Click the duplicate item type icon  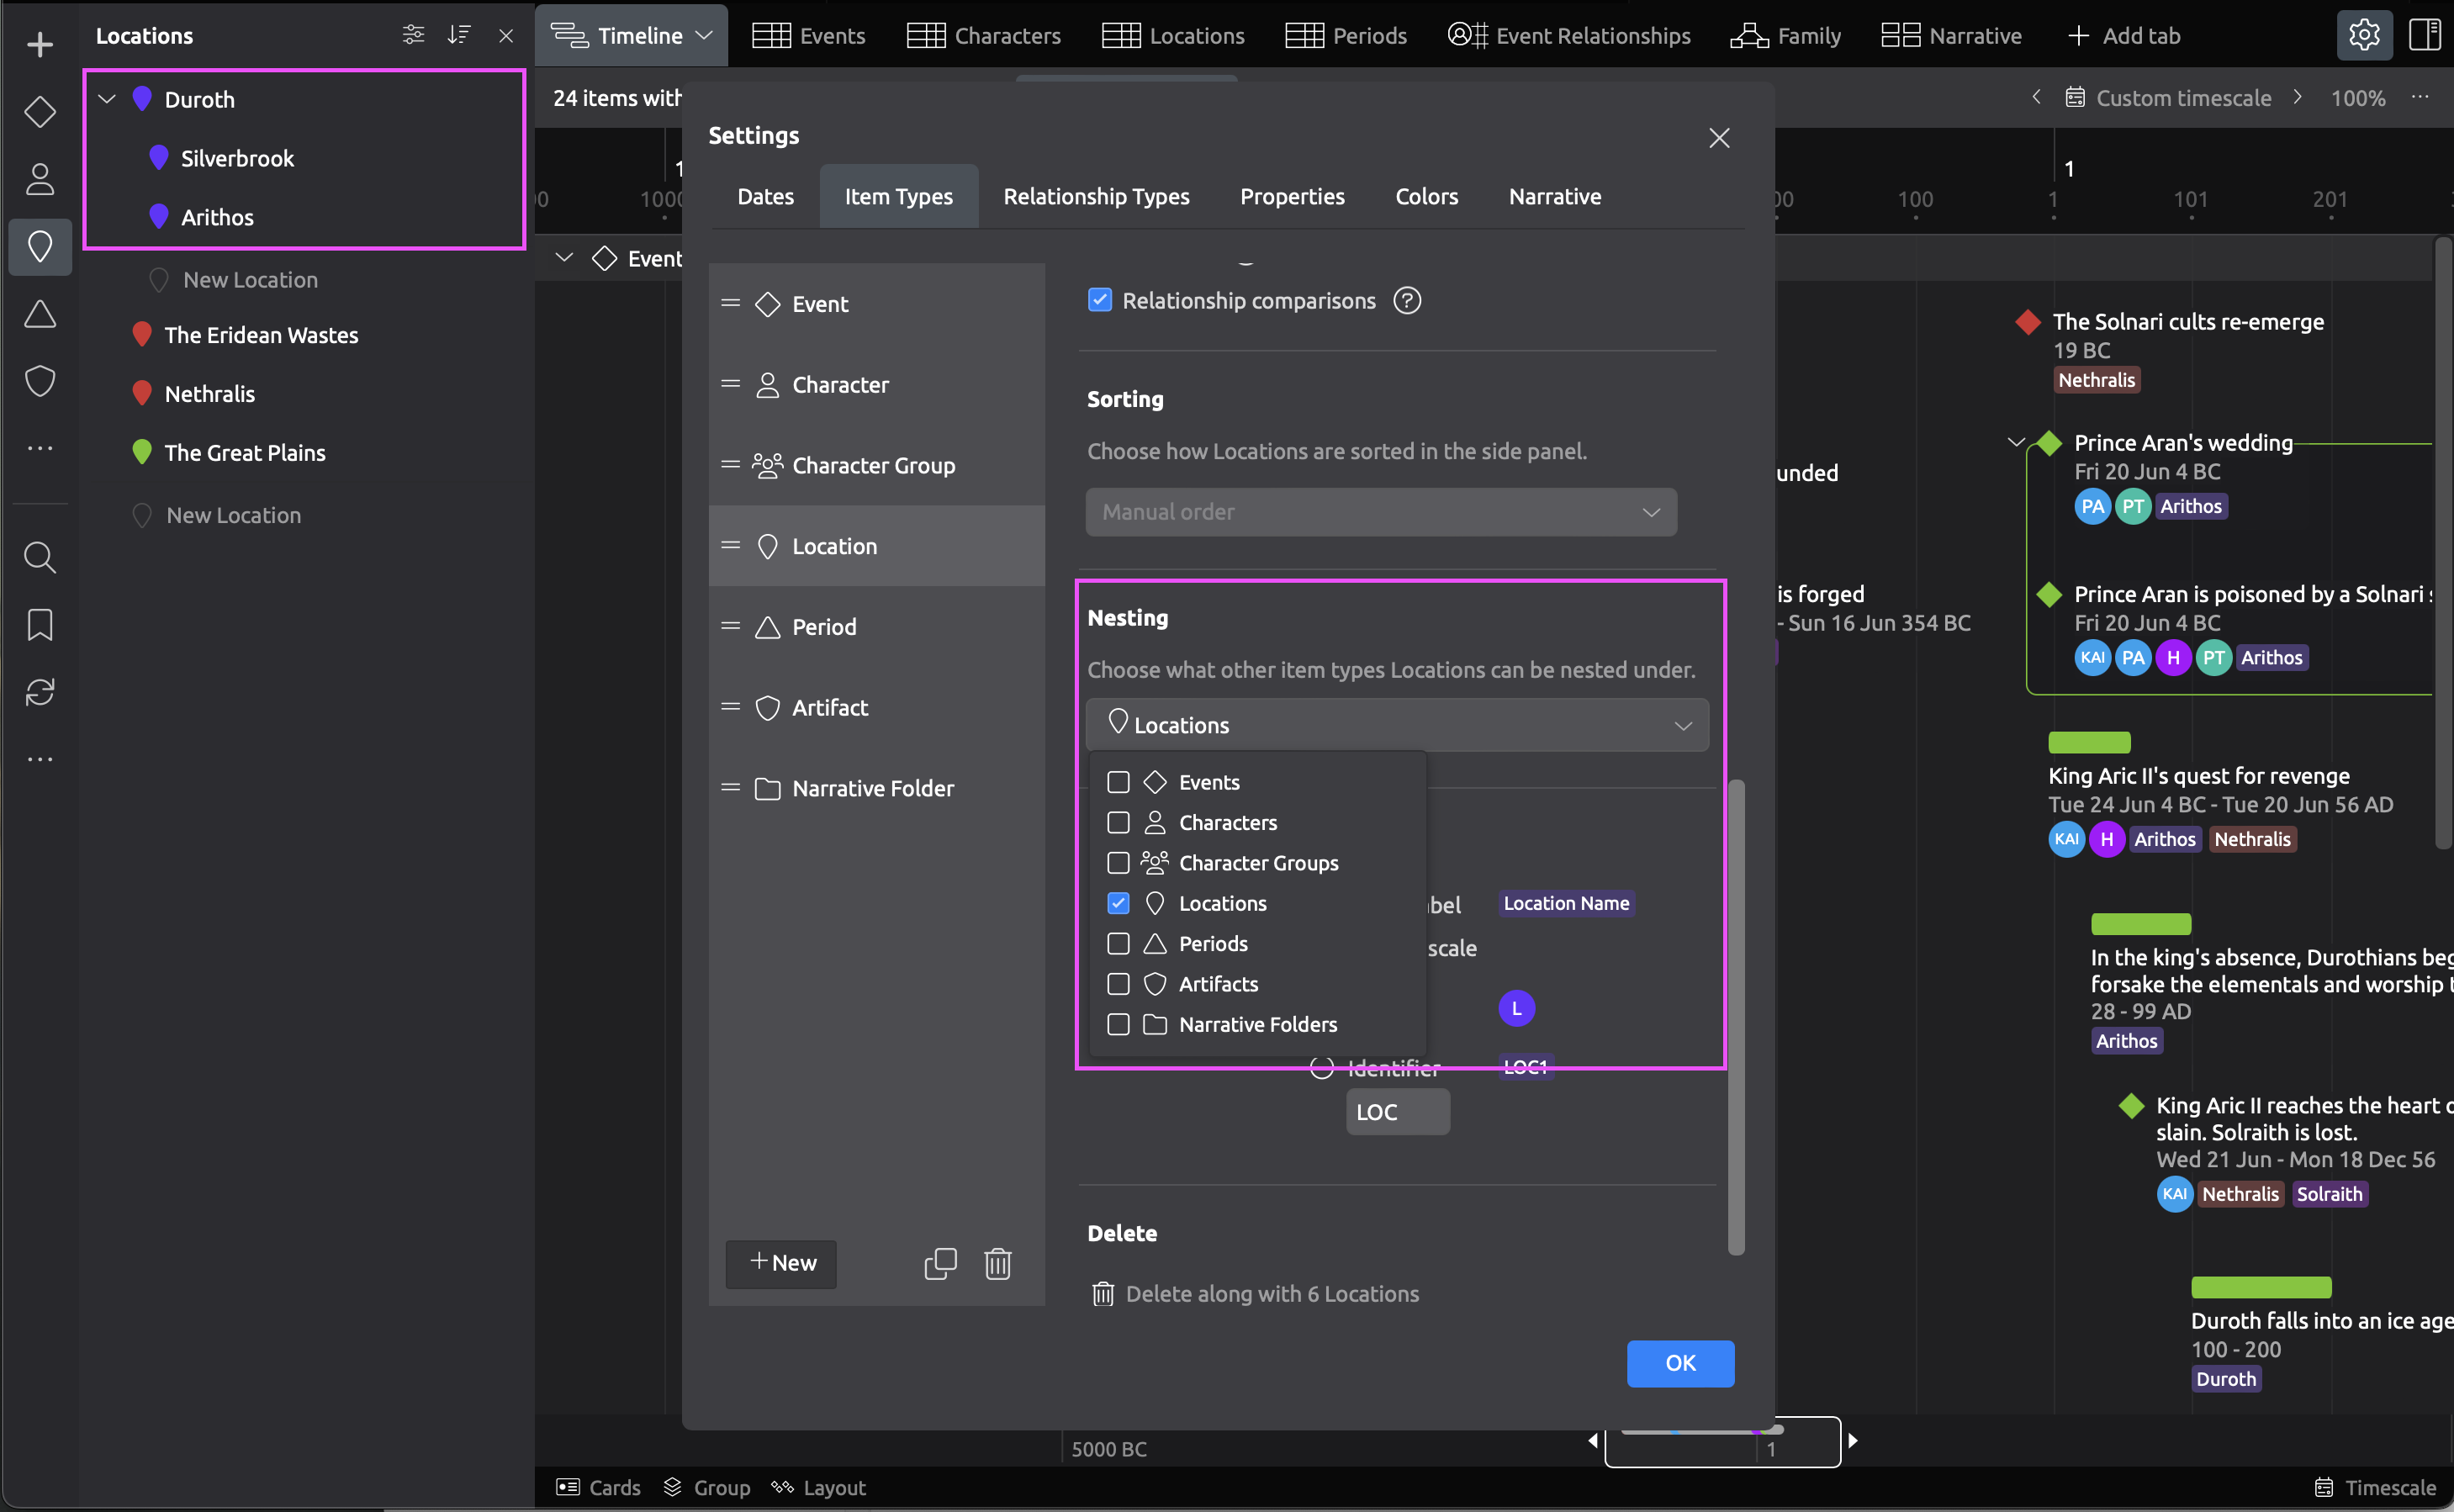[x=940, y=1263]
